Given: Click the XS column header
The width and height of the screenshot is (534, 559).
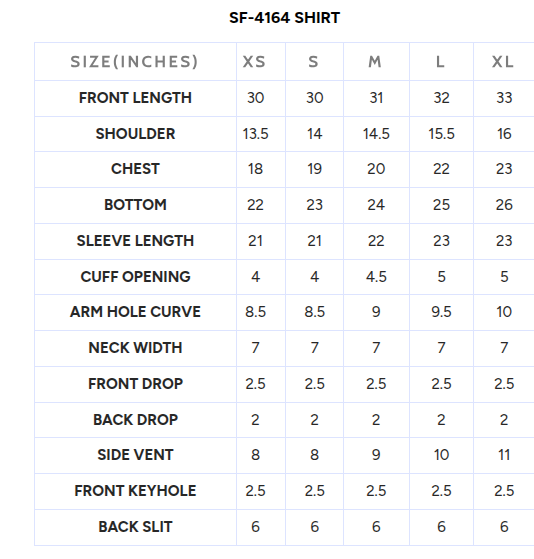Looking at the screenshot, I should 255,62.
